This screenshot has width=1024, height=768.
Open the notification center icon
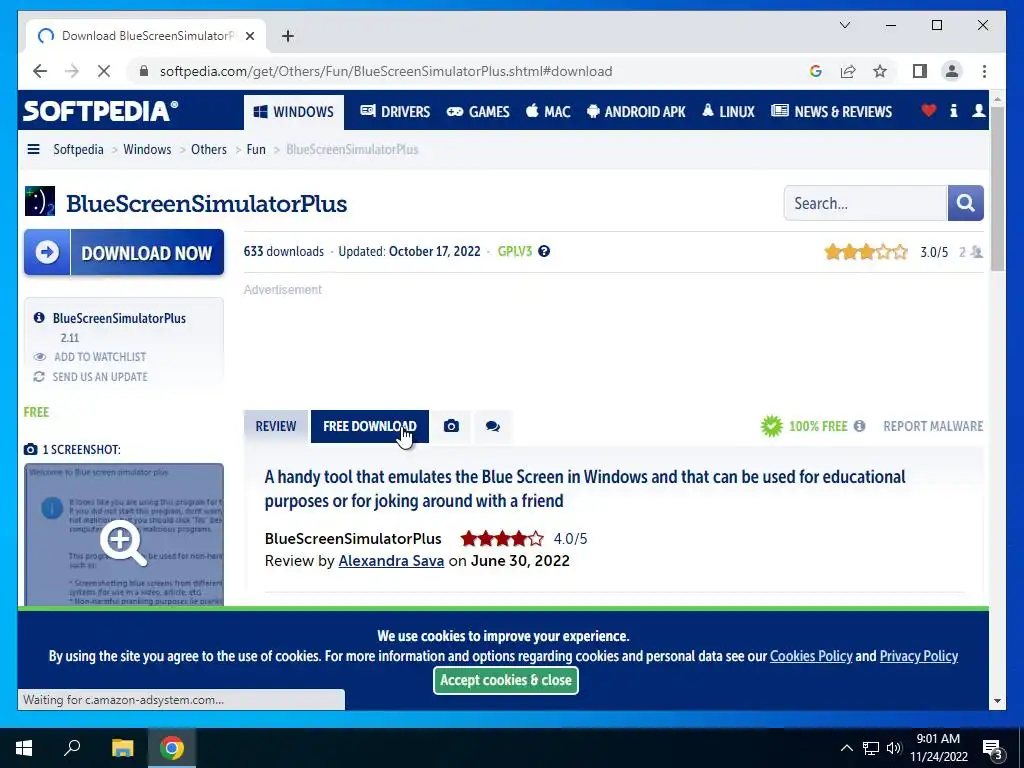(x=992, y=748)
